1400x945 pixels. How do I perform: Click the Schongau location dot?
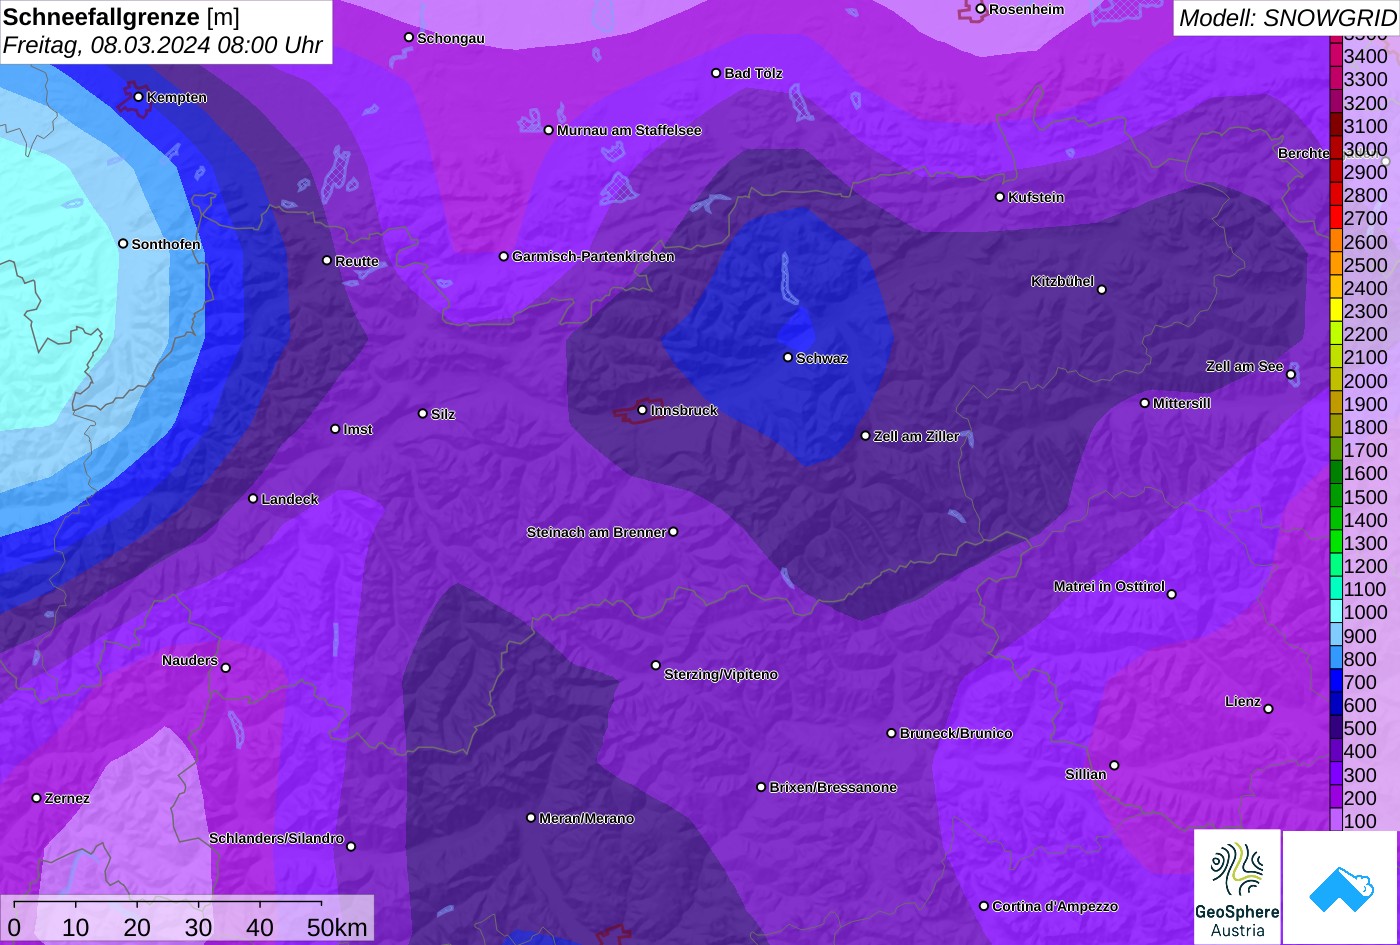tap(409, 37)
